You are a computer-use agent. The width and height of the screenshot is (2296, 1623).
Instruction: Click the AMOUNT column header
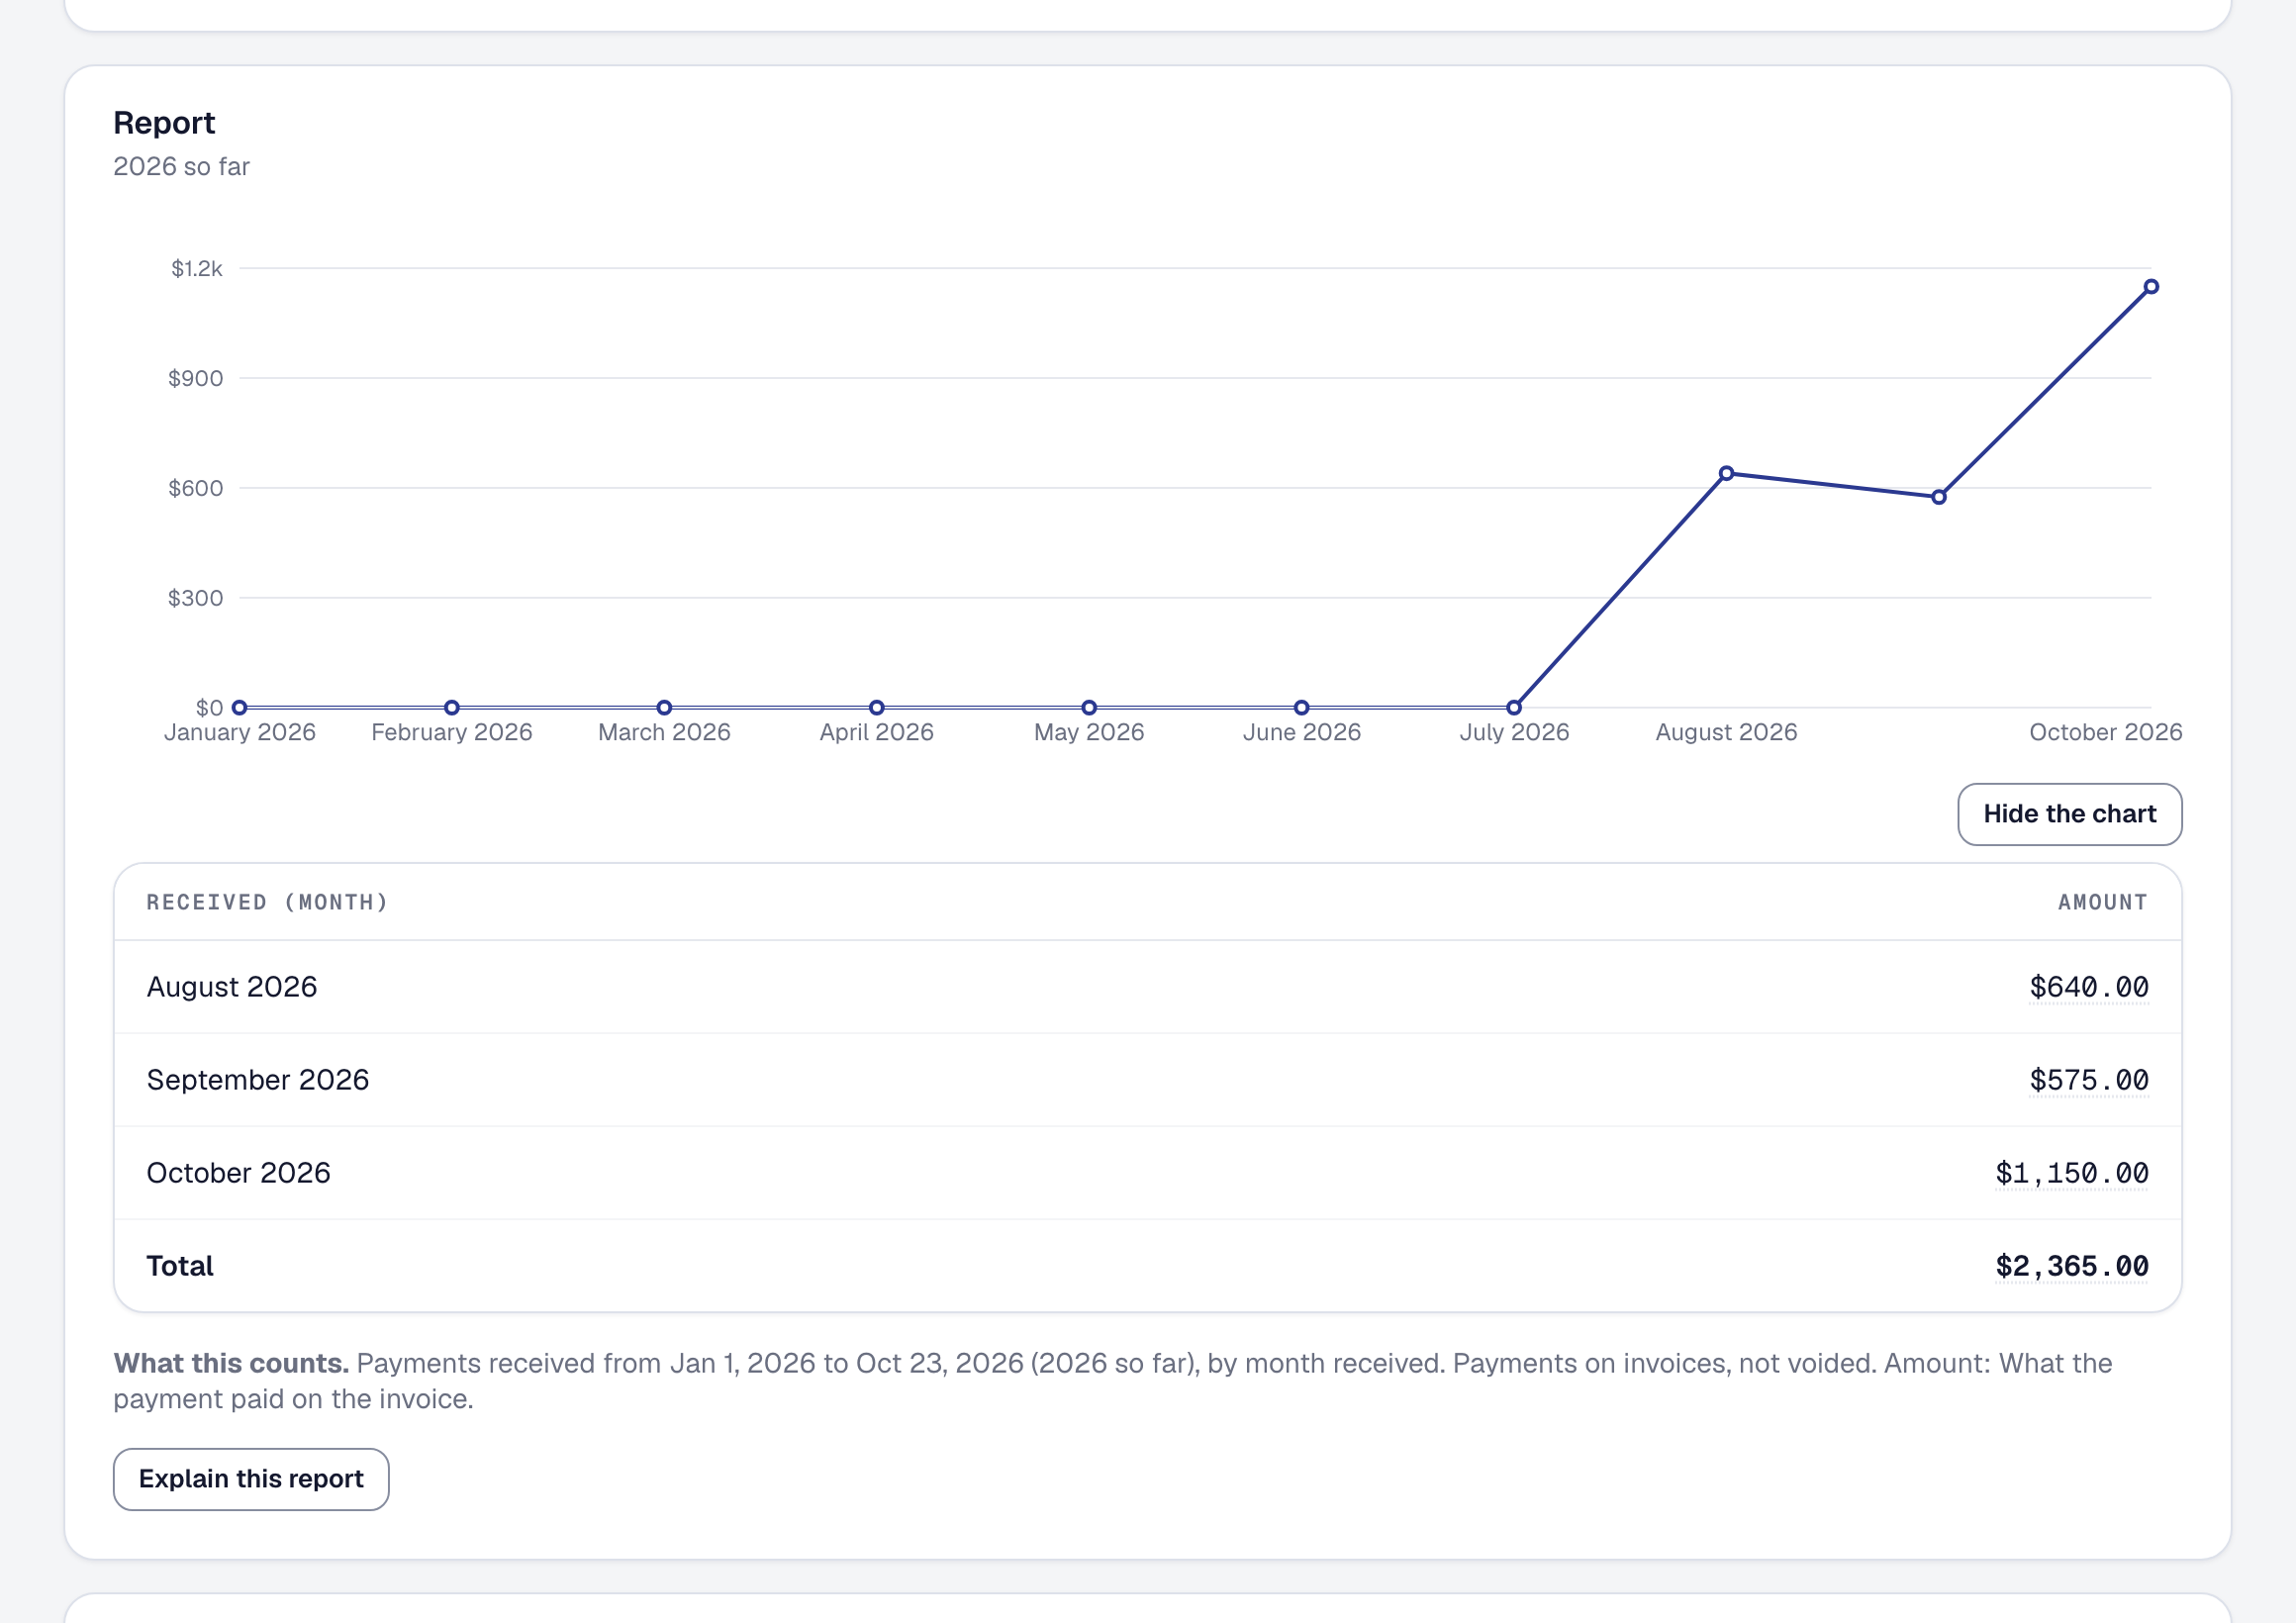point(2102,902)
